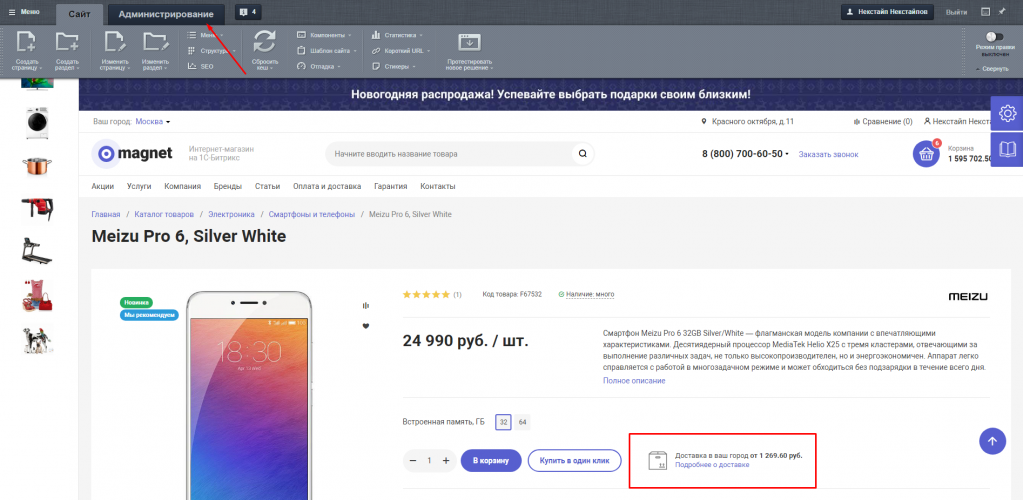
Task: Add to favorites with the heart icon
Action: 365,326
